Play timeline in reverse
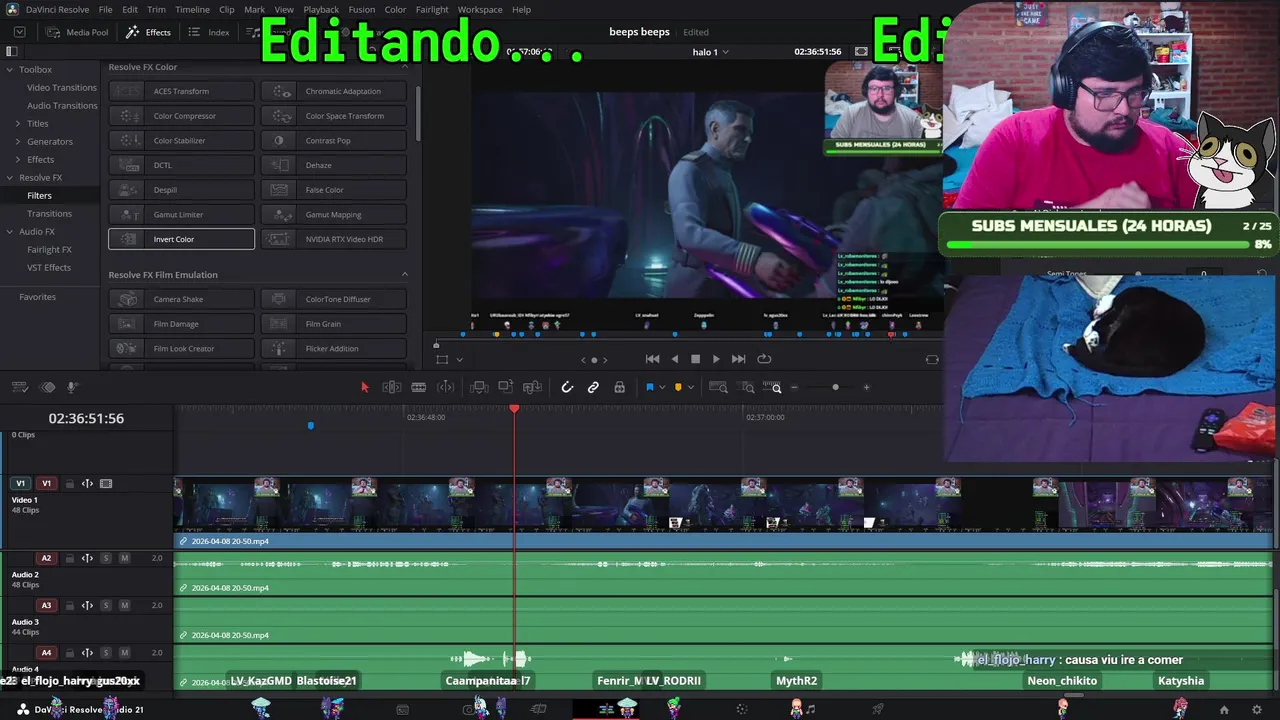1280x720 pixels. click(x=675, y=359)
